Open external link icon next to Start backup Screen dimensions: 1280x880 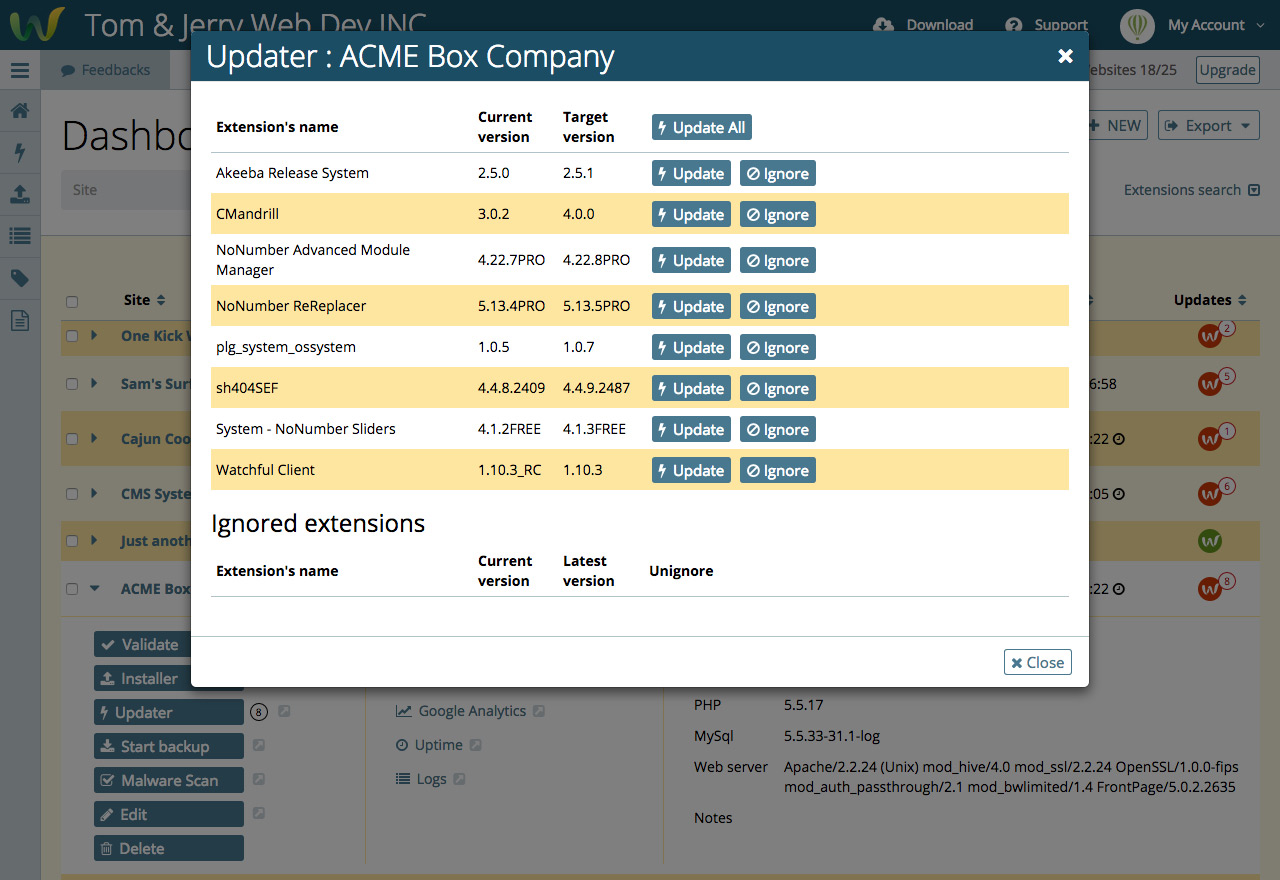click(259, 745)
